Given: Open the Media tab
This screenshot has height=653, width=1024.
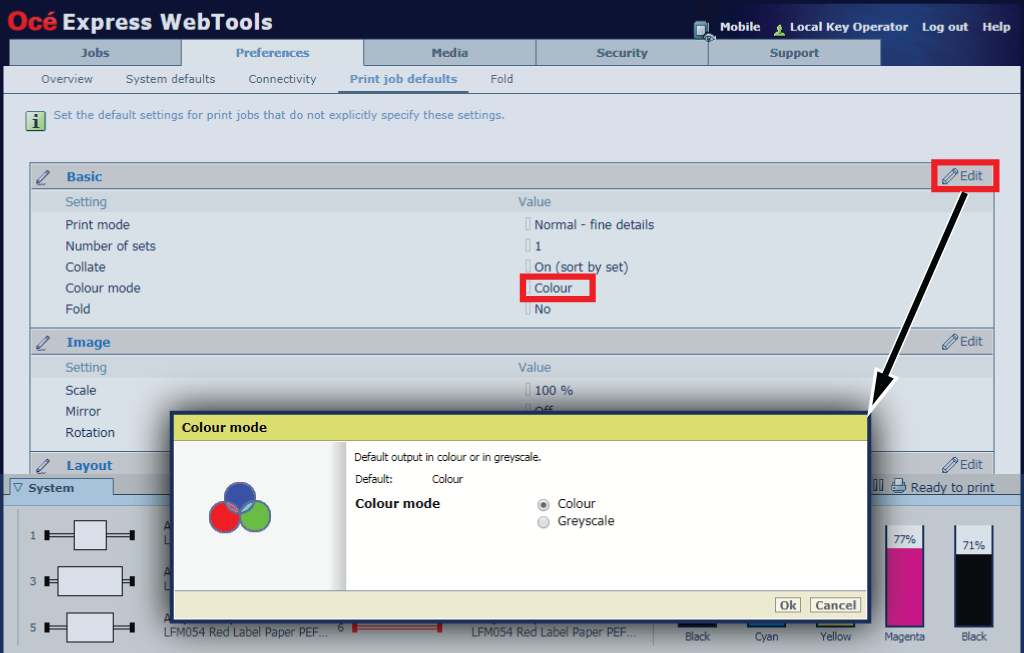Looking at the screenshot, I should pyautogui.click(x=450, y=53).
